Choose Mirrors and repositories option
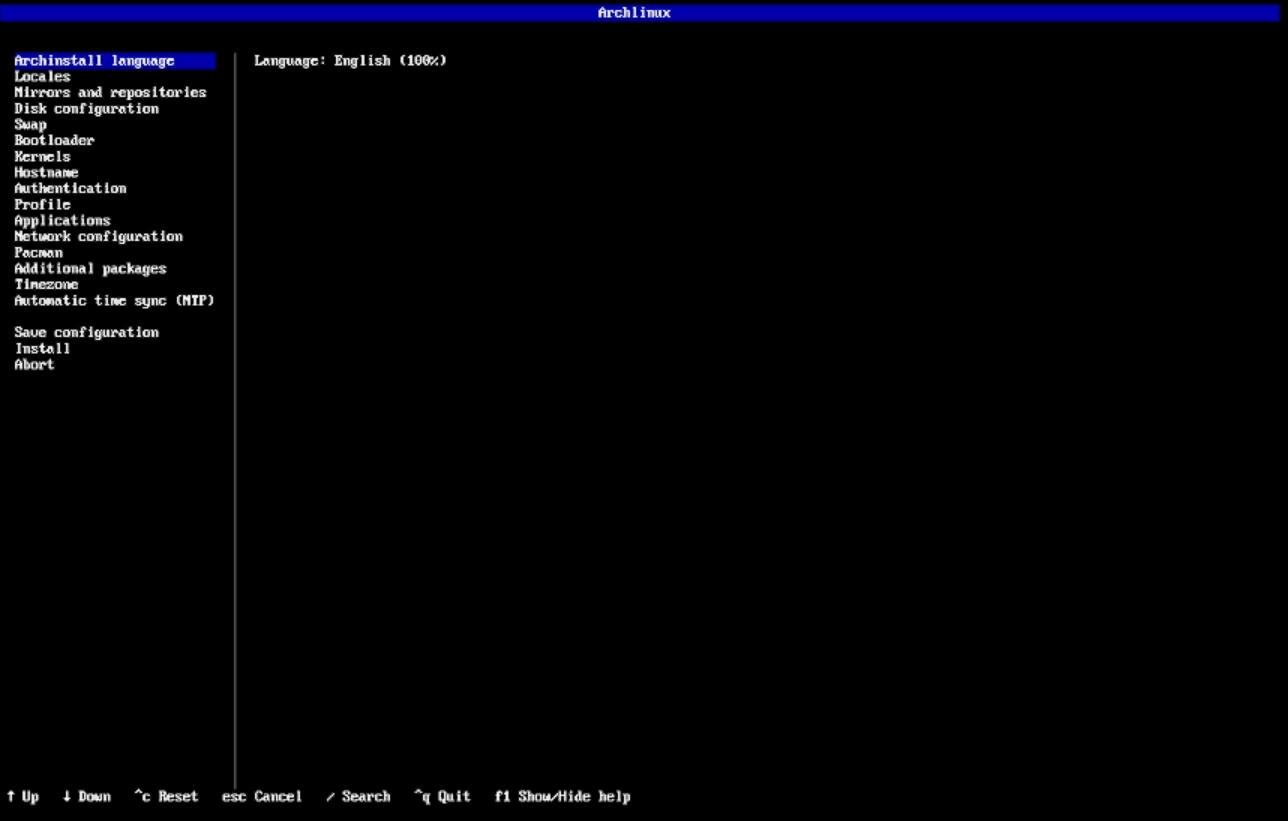Viewport: 1288px width, 821px height. [x=110, y=93]
